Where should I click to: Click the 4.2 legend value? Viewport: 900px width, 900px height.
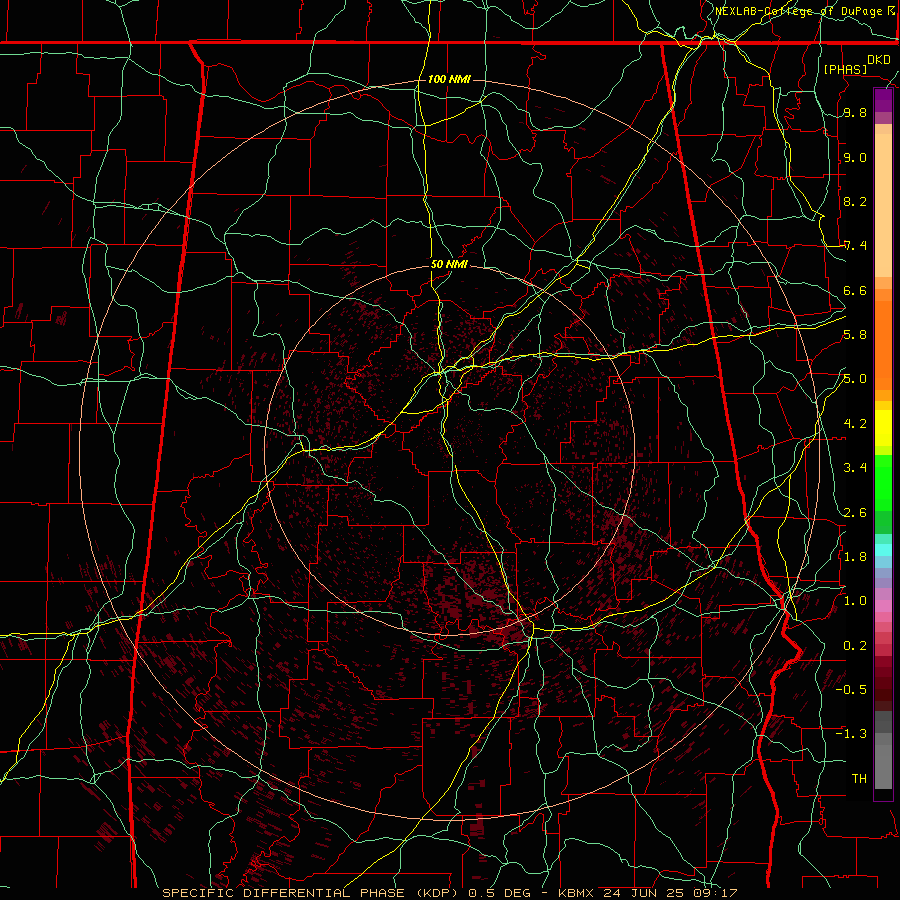point(855,424)
